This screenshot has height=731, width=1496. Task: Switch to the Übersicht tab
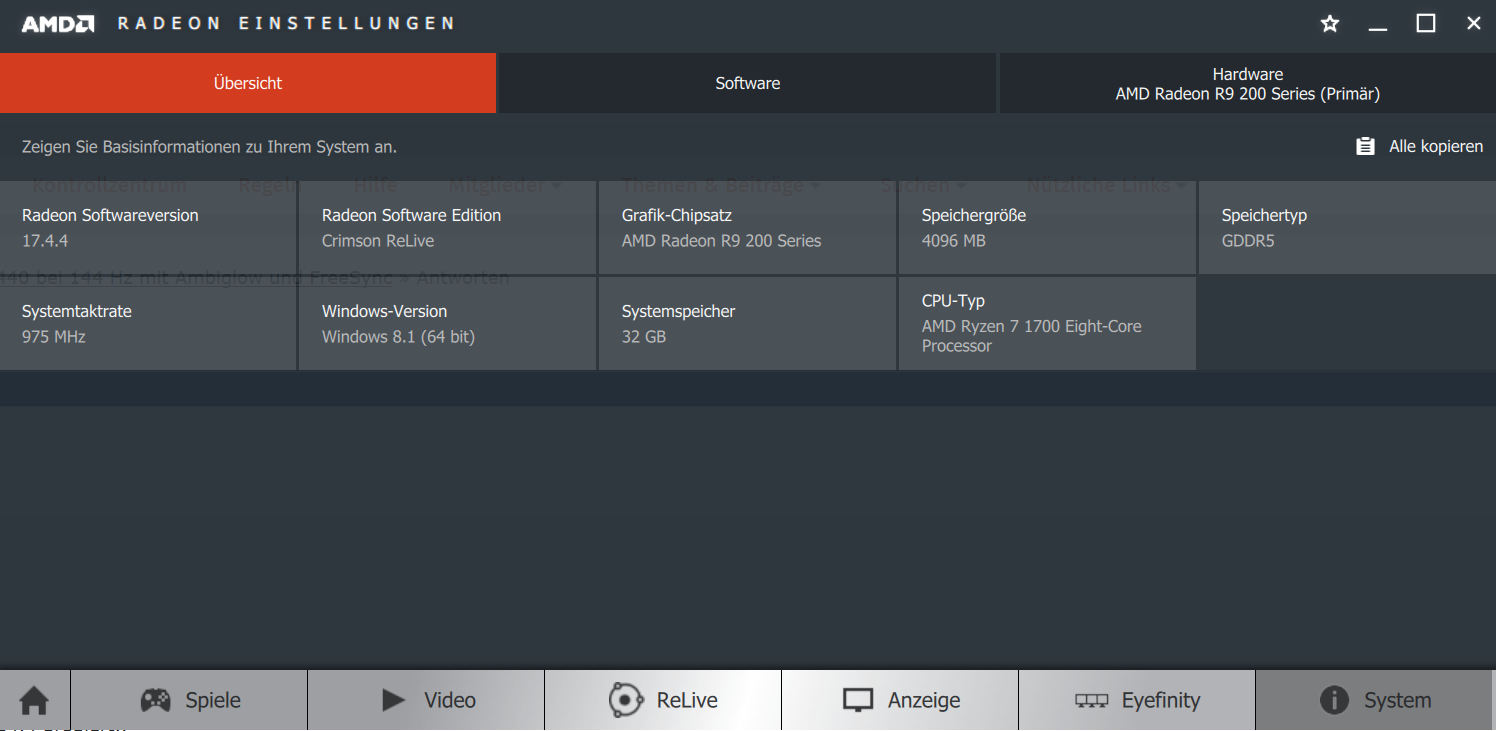point(248,83)
